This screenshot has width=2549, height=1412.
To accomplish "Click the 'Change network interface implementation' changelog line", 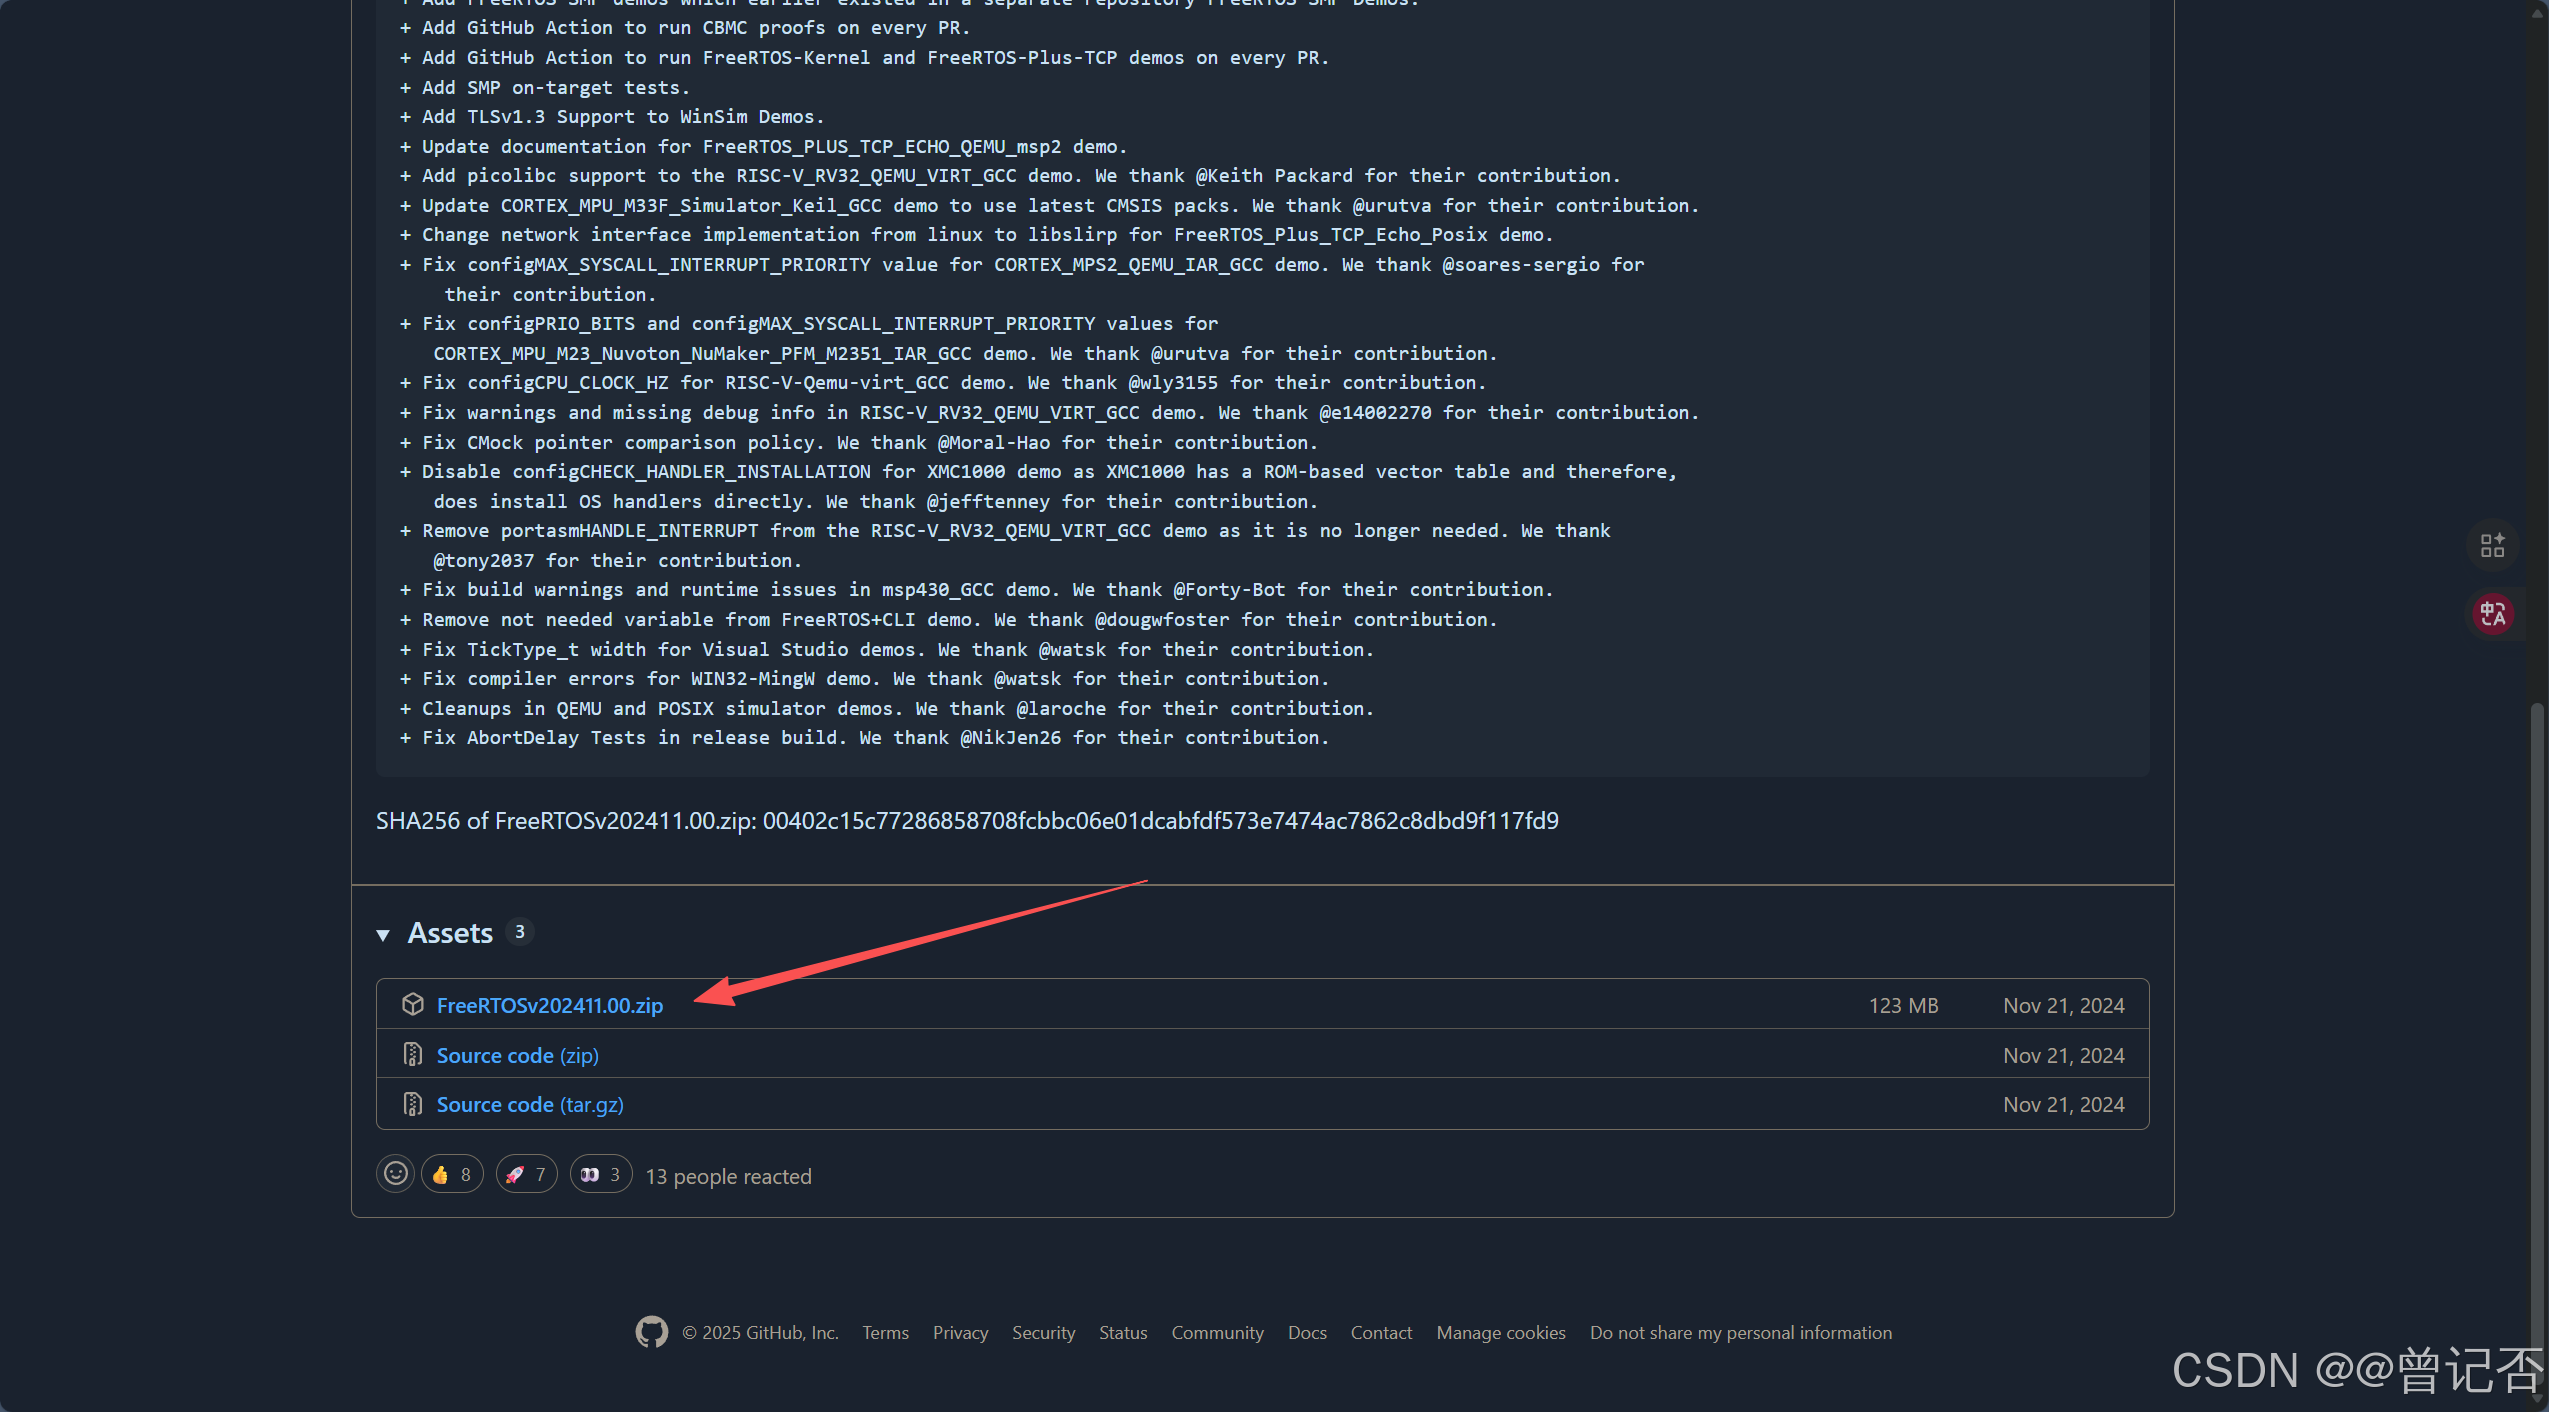I will (976, 234).
